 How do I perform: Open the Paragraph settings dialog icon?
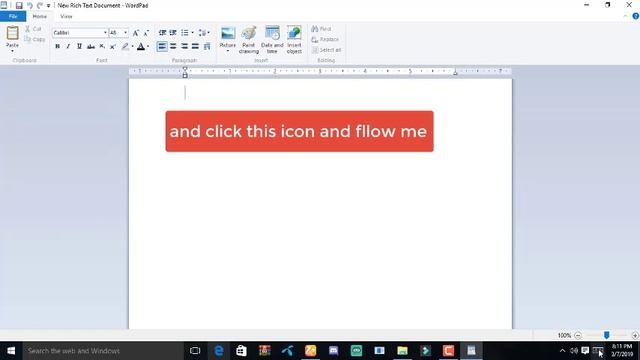(x=207, y=47)
